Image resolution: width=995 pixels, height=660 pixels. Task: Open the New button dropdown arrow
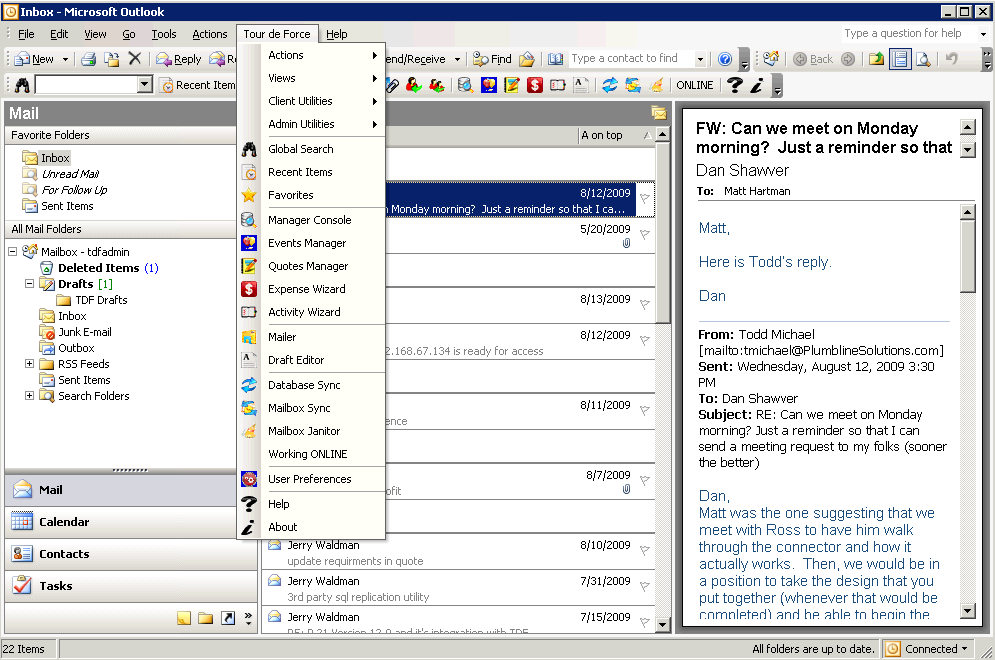tap(65, 59)
